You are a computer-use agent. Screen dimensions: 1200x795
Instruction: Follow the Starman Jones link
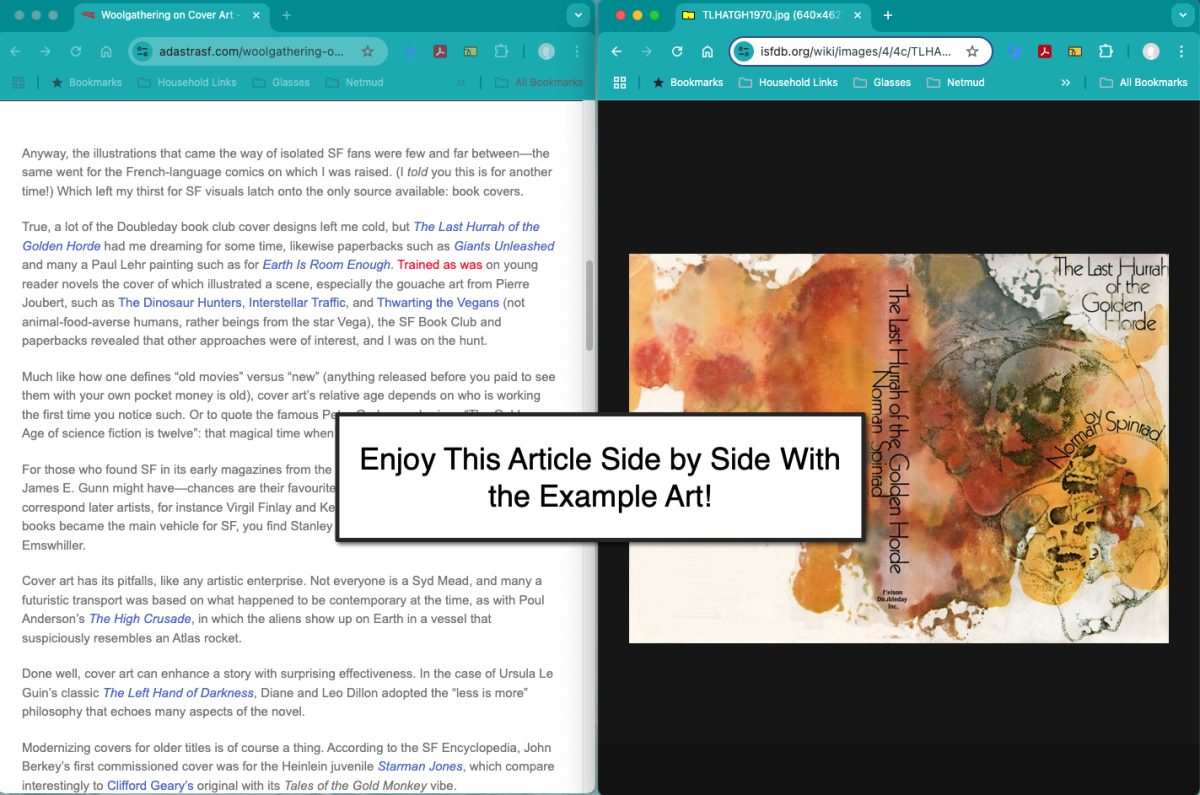pyautogui.click(x=420, y=767)
